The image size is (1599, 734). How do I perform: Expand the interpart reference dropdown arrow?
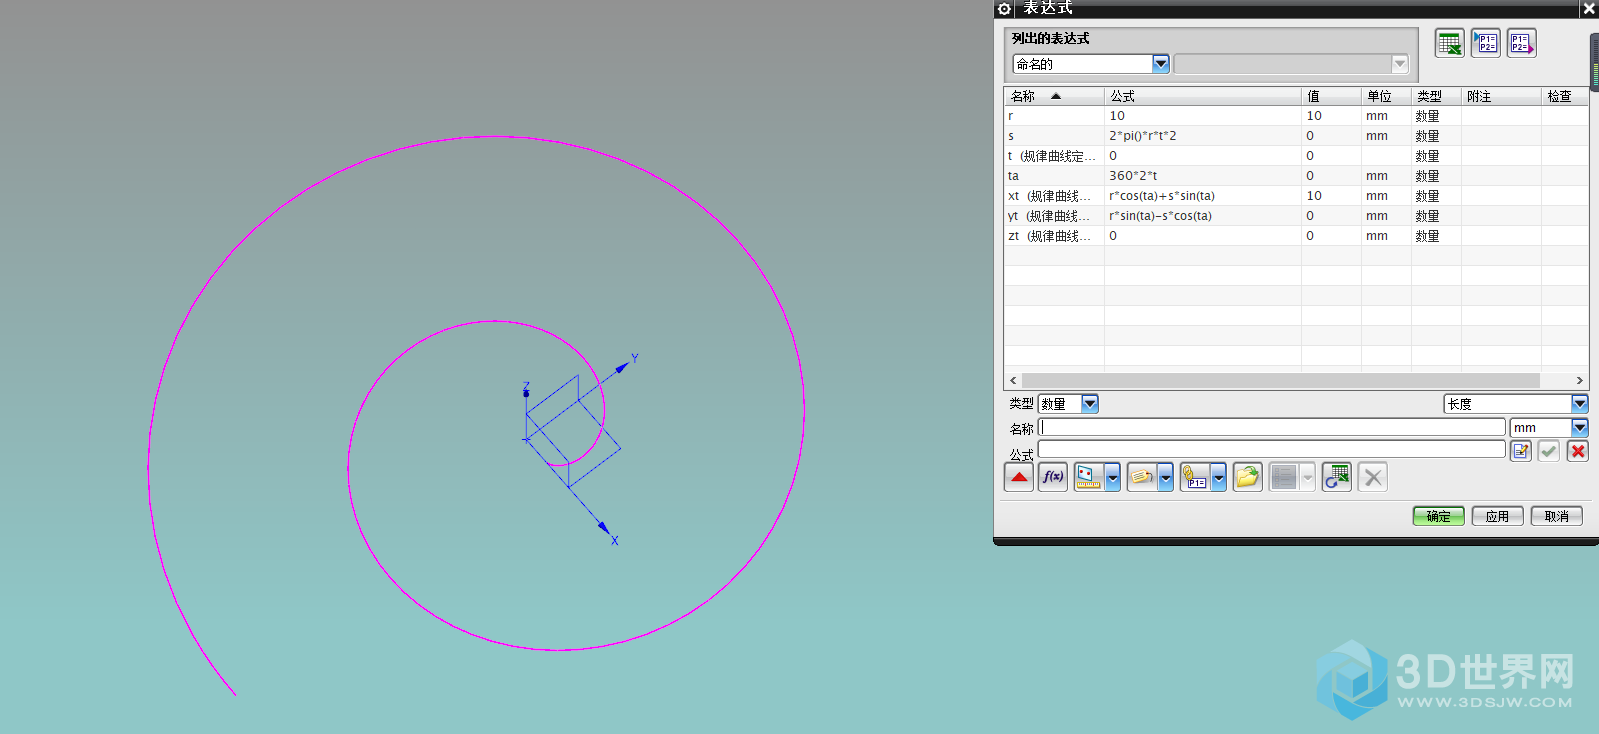point(1218,477)
